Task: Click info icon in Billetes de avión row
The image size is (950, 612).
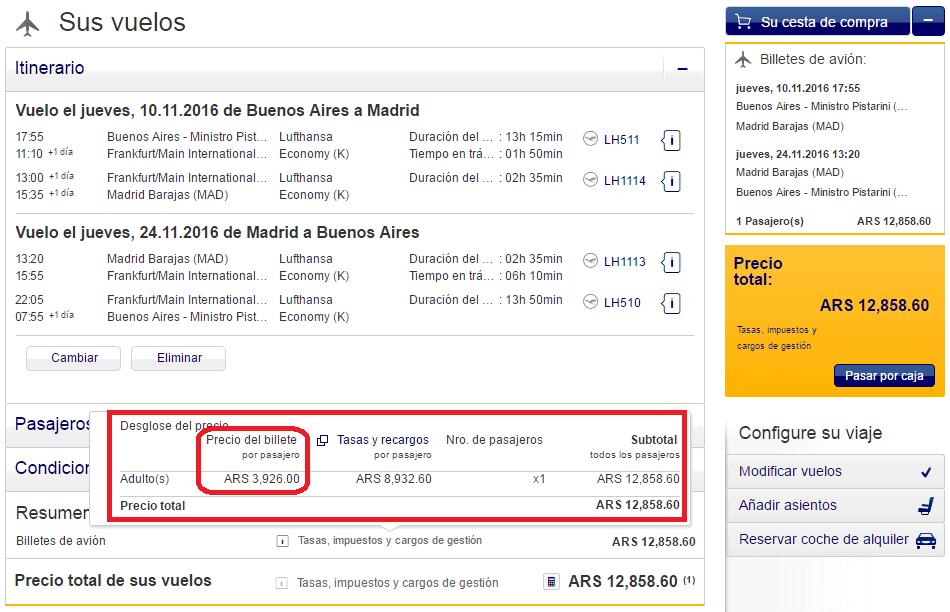Action: [282, 540]
